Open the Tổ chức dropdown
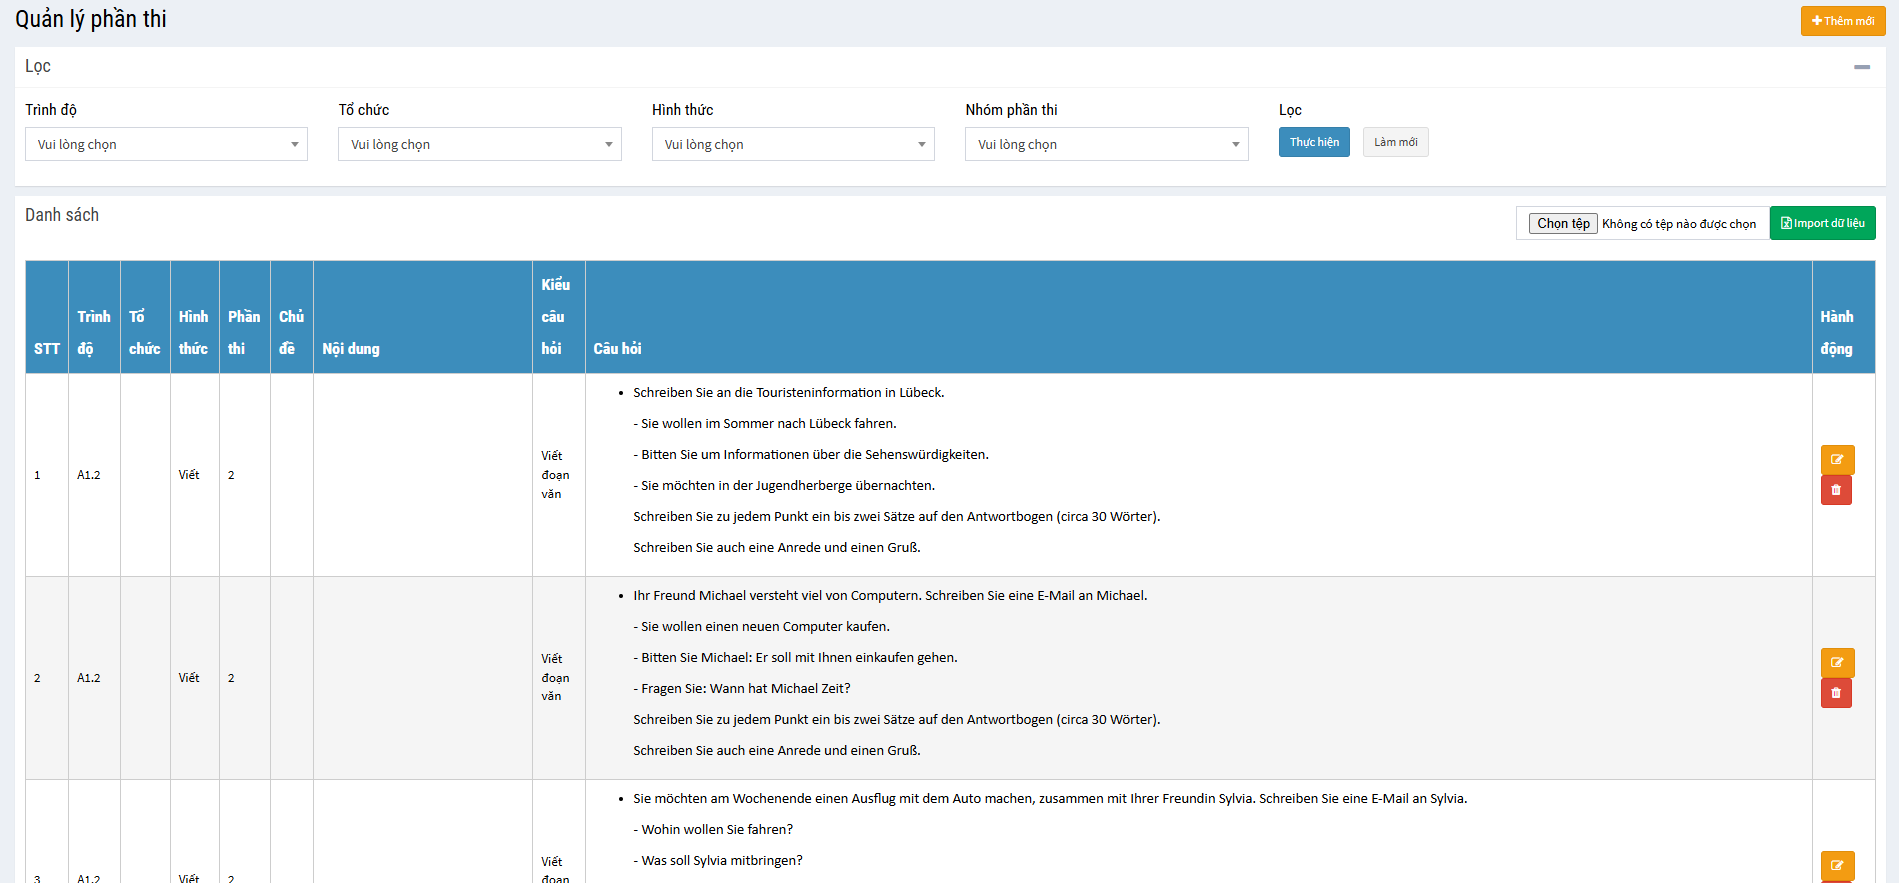Screen dimensions: 1899x883 pos(479,144)
